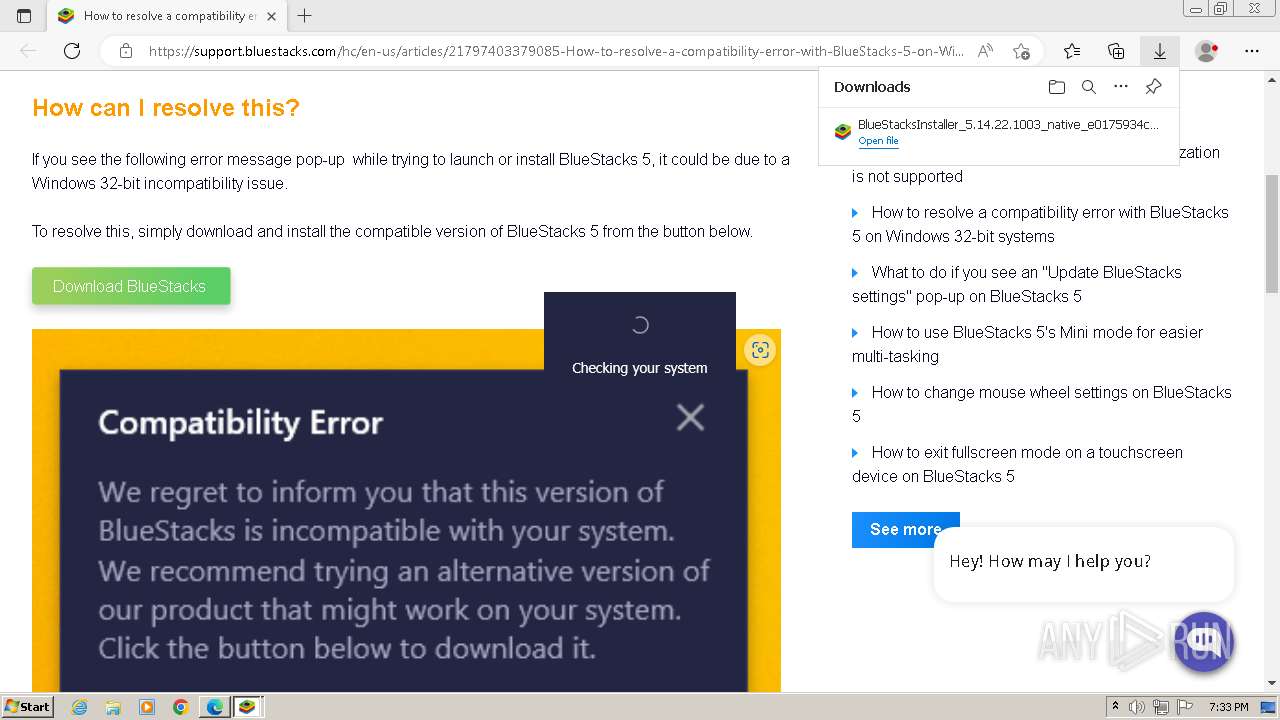Close the BlueStacks compatibility article tab
Image resolution: width=1280 pixels, height=720 pixels.
(271, 16)
